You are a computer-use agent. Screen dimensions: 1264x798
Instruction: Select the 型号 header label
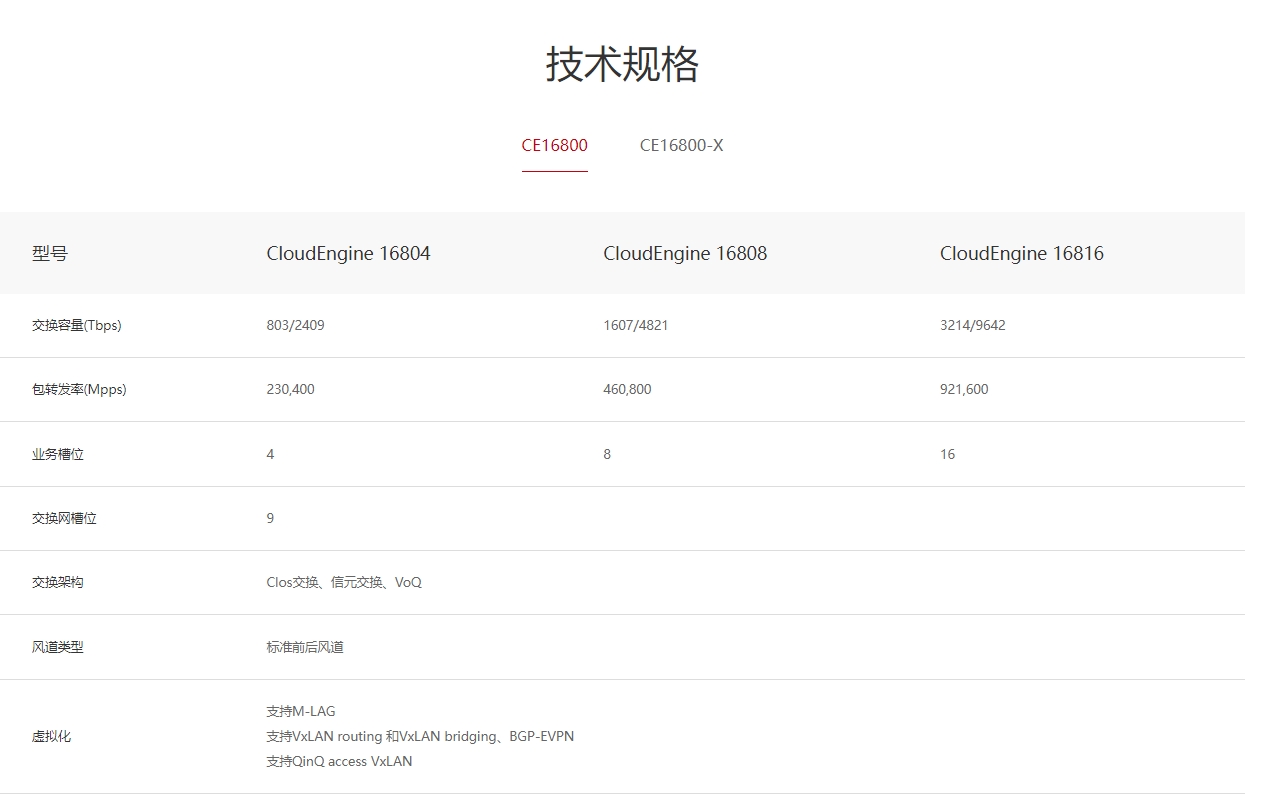(x=50, y=254)
